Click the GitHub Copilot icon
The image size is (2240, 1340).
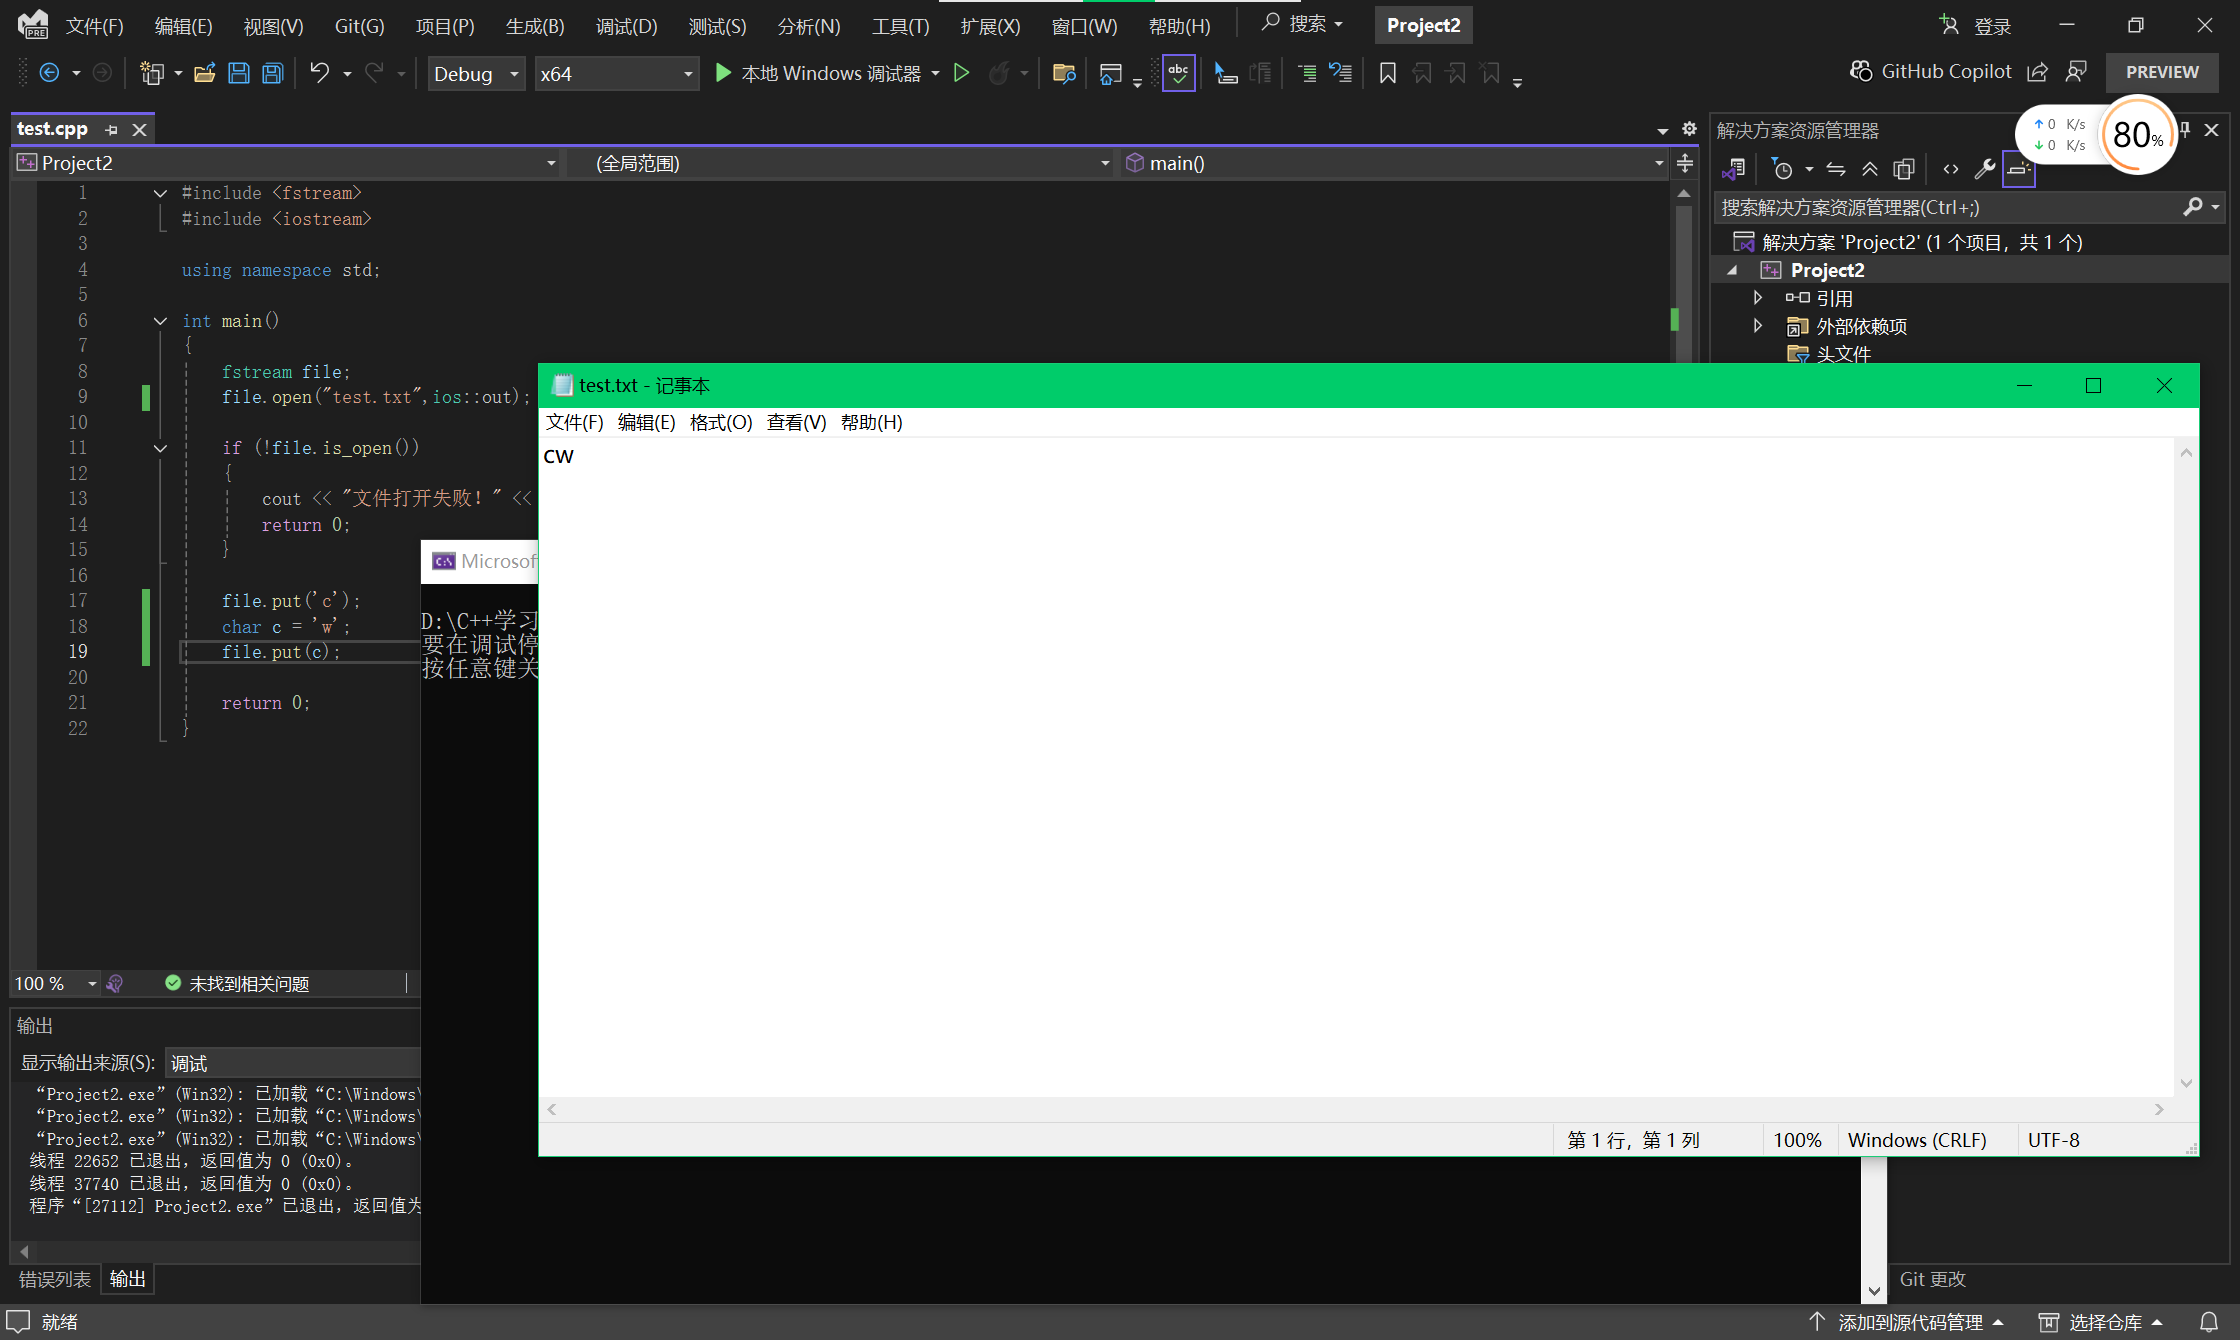[1860, 72]
